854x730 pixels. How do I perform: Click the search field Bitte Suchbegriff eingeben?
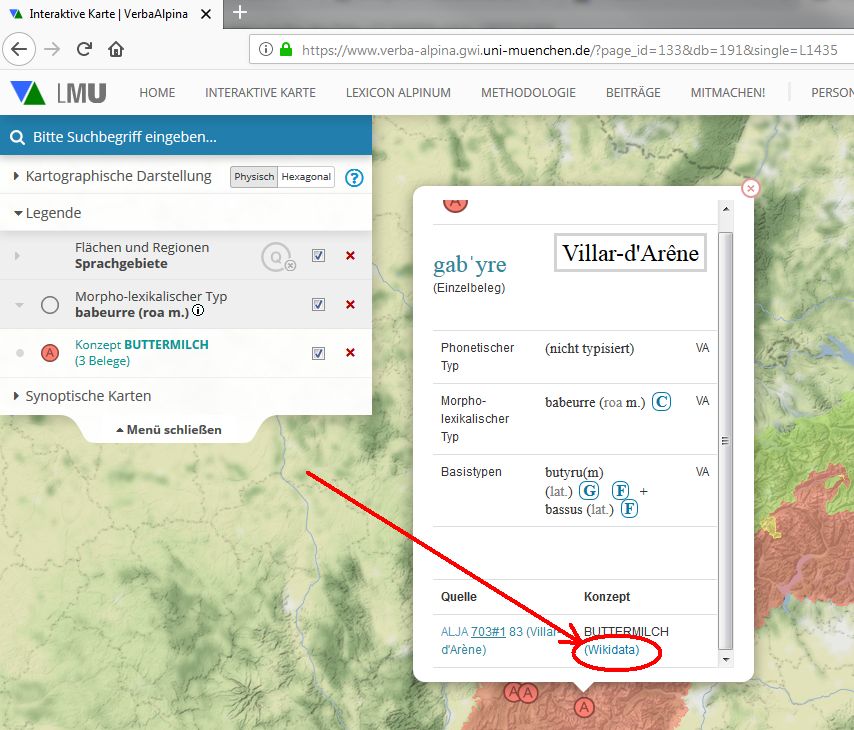pyautogui.click(x=186, y=136)
